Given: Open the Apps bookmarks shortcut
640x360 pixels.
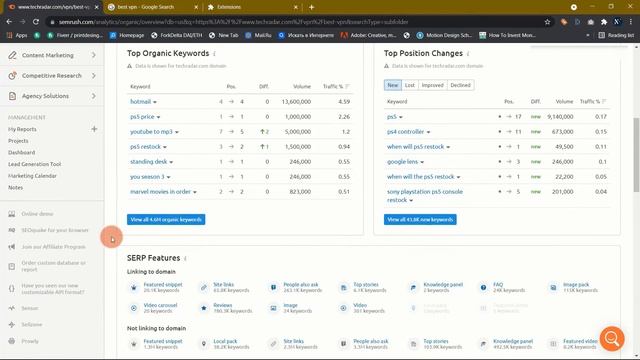Looking at the screenshot, I should click(17, 36).
